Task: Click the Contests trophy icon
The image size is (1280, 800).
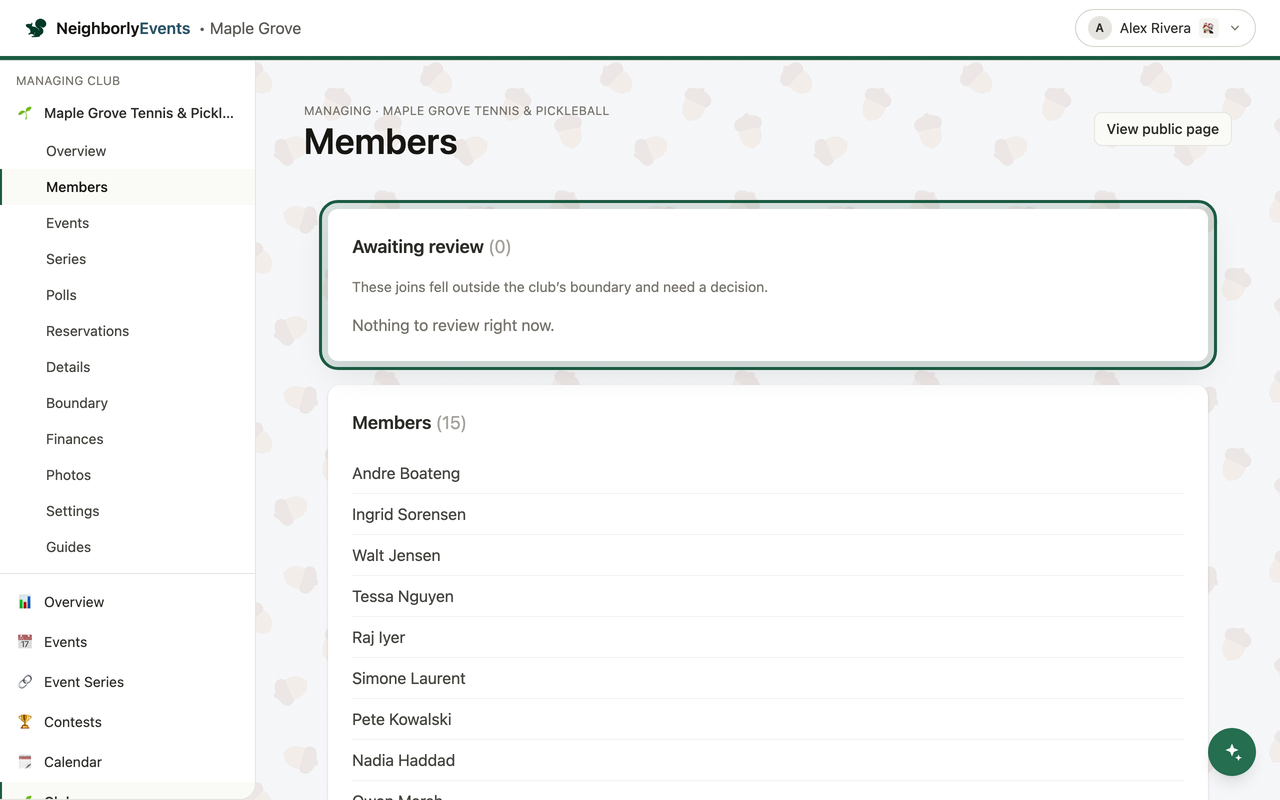Action: [x=25, y=722]
